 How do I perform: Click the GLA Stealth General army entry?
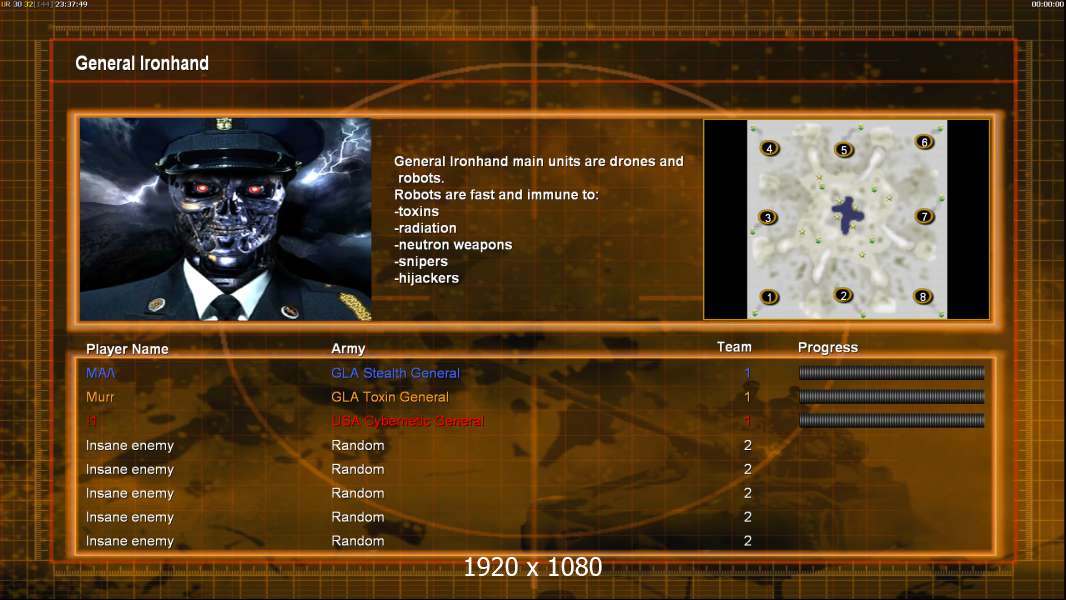pos(395,373)
